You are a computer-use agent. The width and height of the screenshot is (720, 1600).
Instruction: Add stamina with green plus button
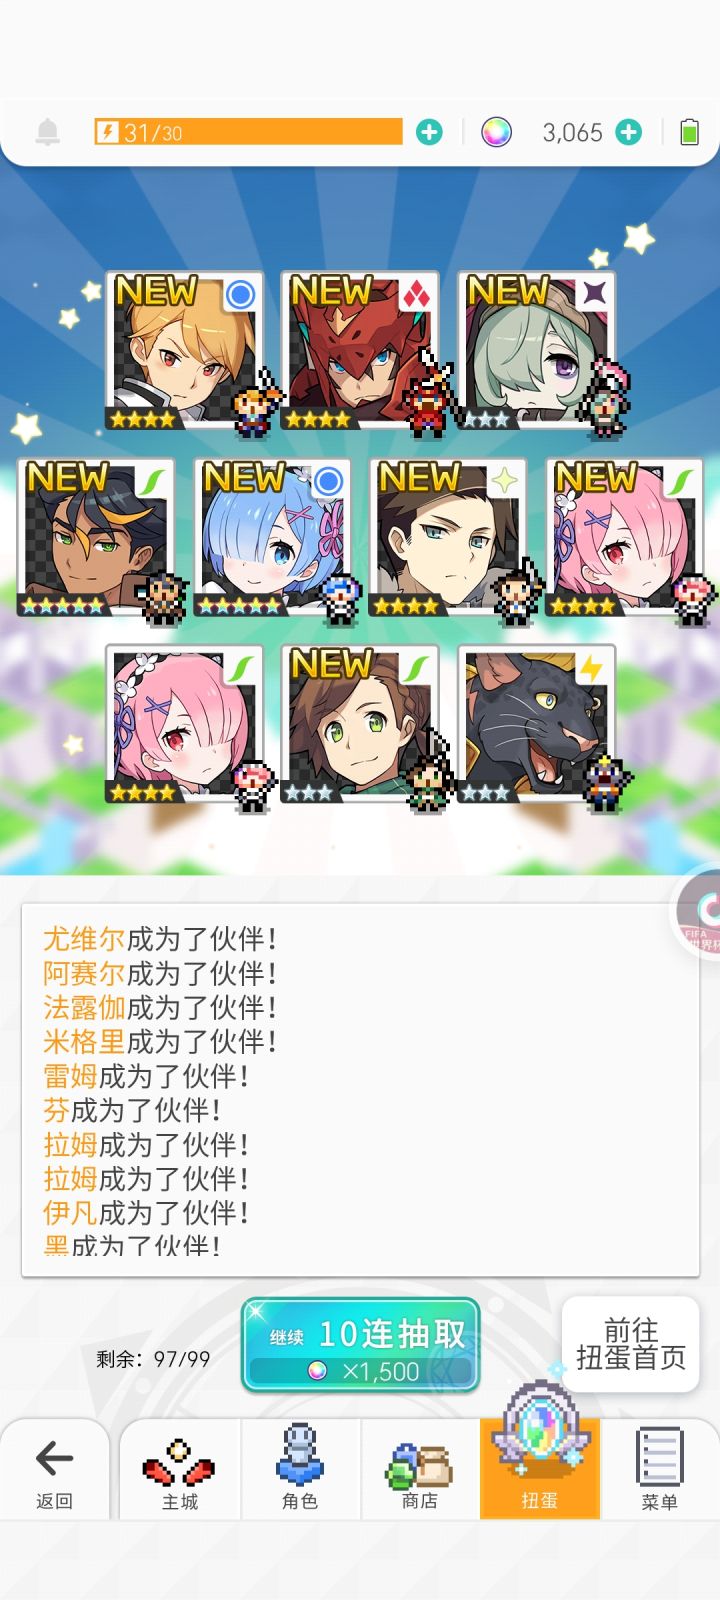429,132
